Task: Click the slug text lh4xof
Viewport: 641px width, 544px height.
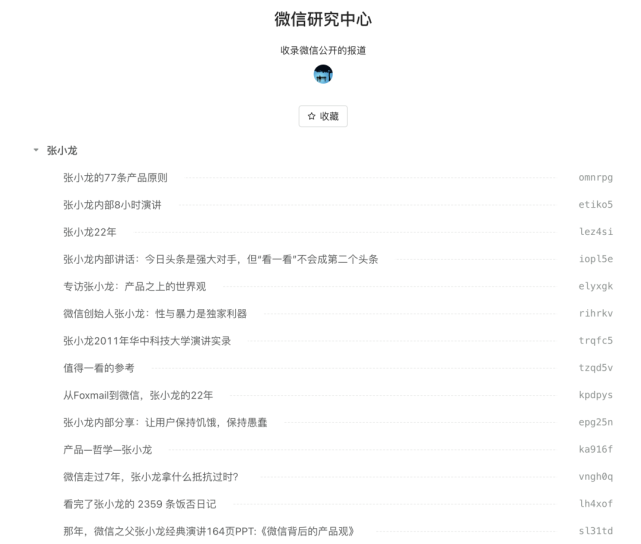Action: (596, 504)
